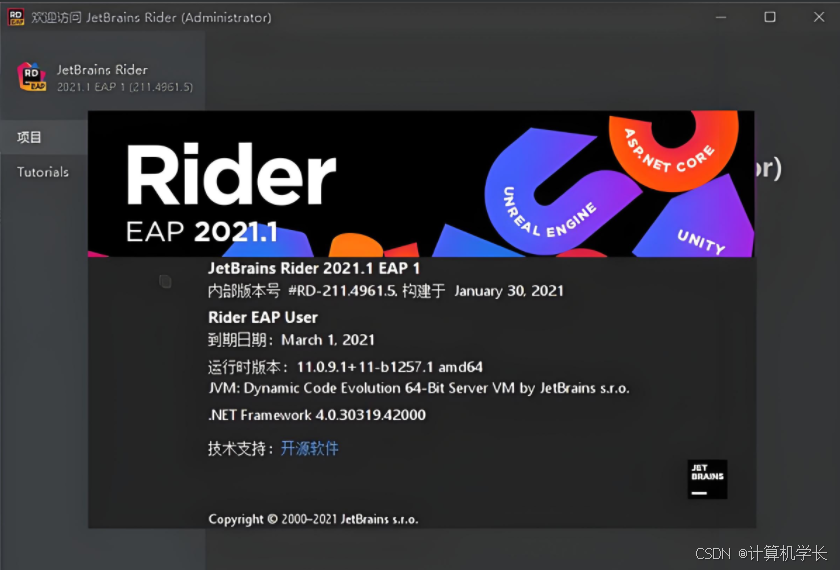The height and width of the screenshot is (570, 840).
Task: Click runtime version '11.0.9.1+11-b1257.1 amd64'
Action: point(389,367)
